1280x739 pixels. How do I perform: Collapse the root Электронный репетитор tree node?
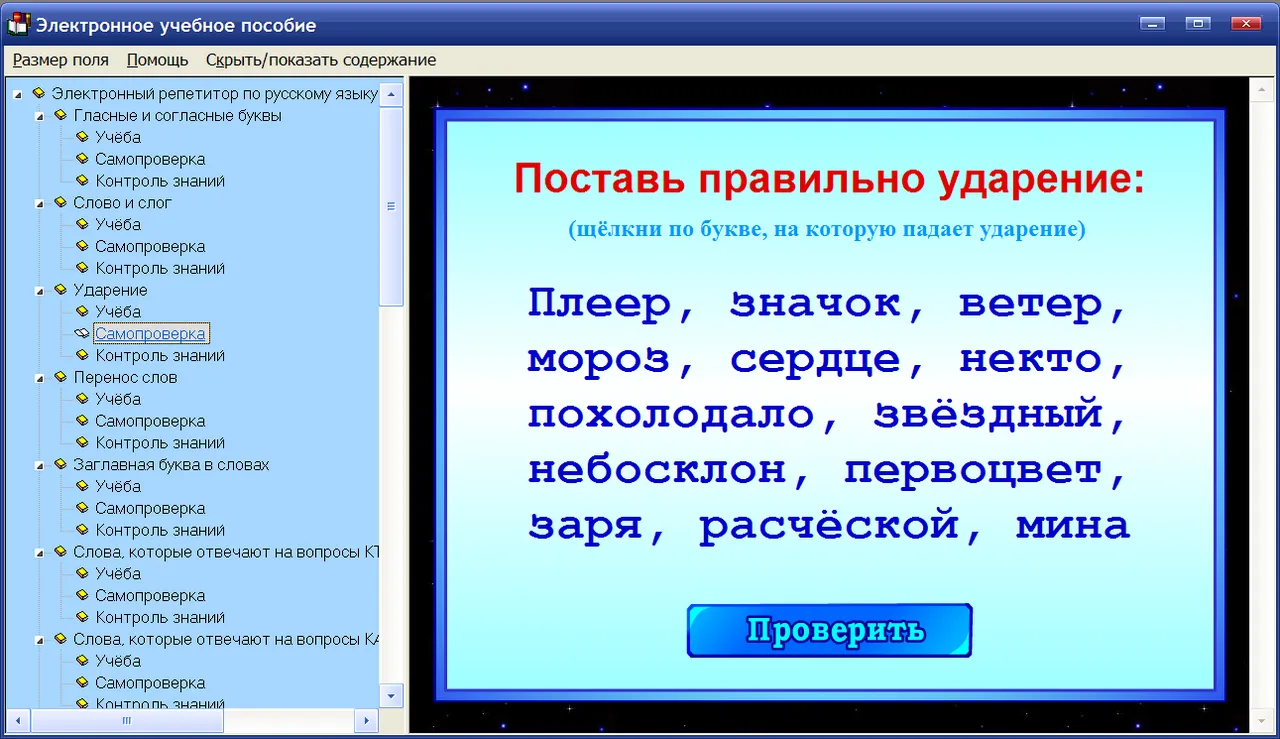(18, 95)
